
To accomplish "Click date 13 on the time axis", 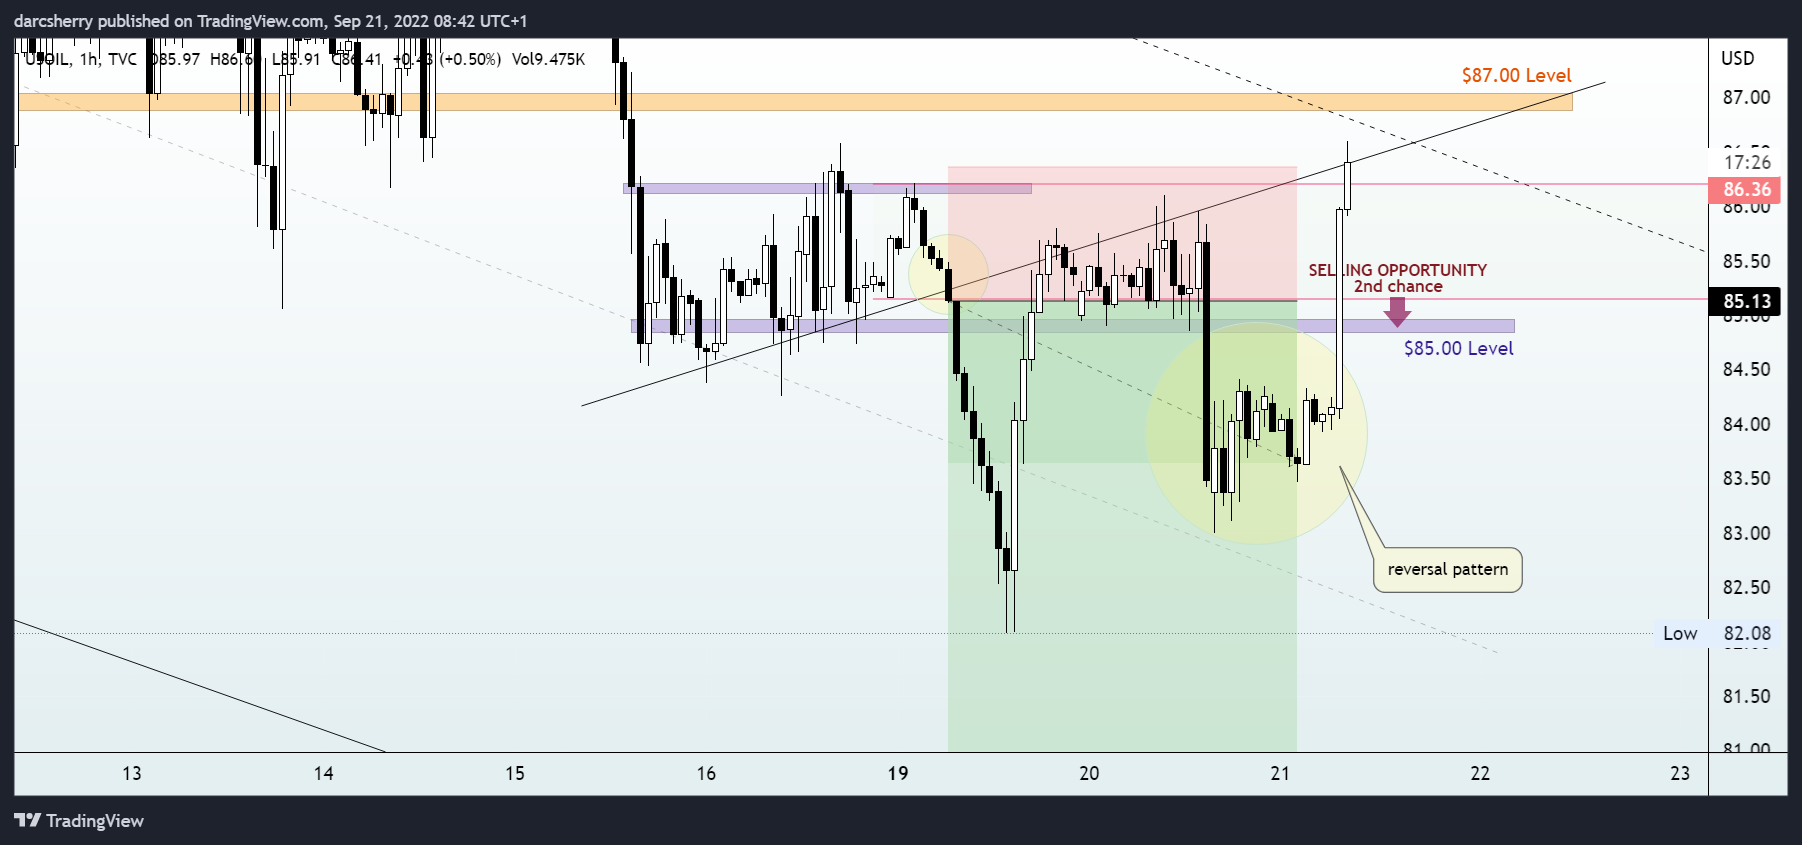I will (x=132, y=774).
